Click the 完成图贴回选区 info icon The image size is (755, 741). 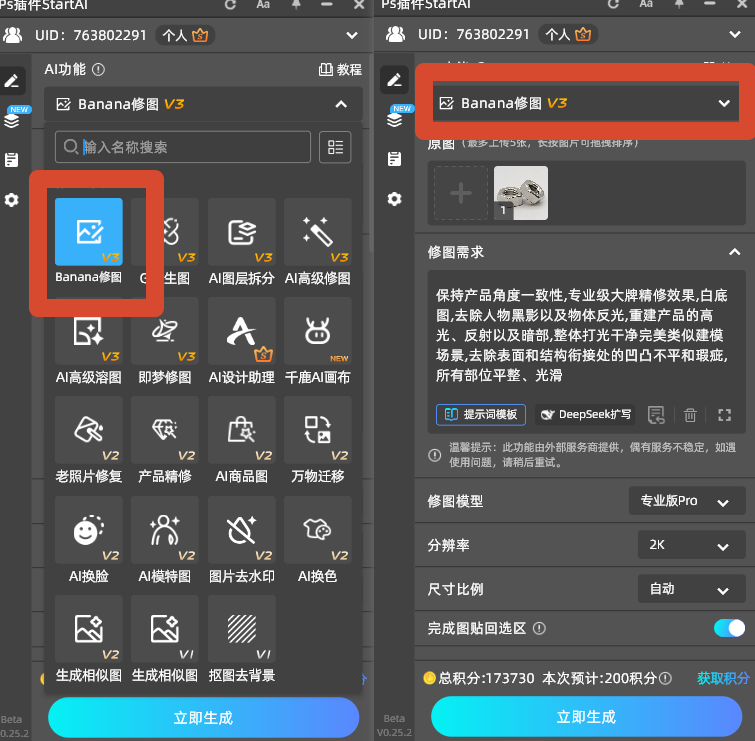pos(539,628)
